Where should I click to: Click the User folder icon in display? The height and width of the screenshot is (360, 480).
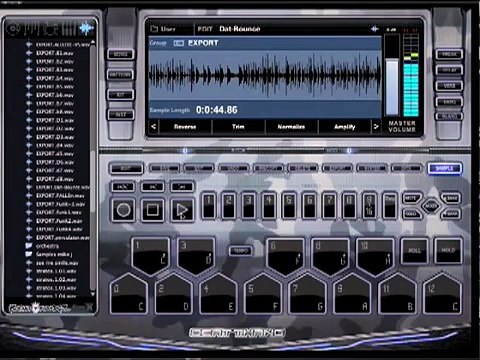point(154,29)
